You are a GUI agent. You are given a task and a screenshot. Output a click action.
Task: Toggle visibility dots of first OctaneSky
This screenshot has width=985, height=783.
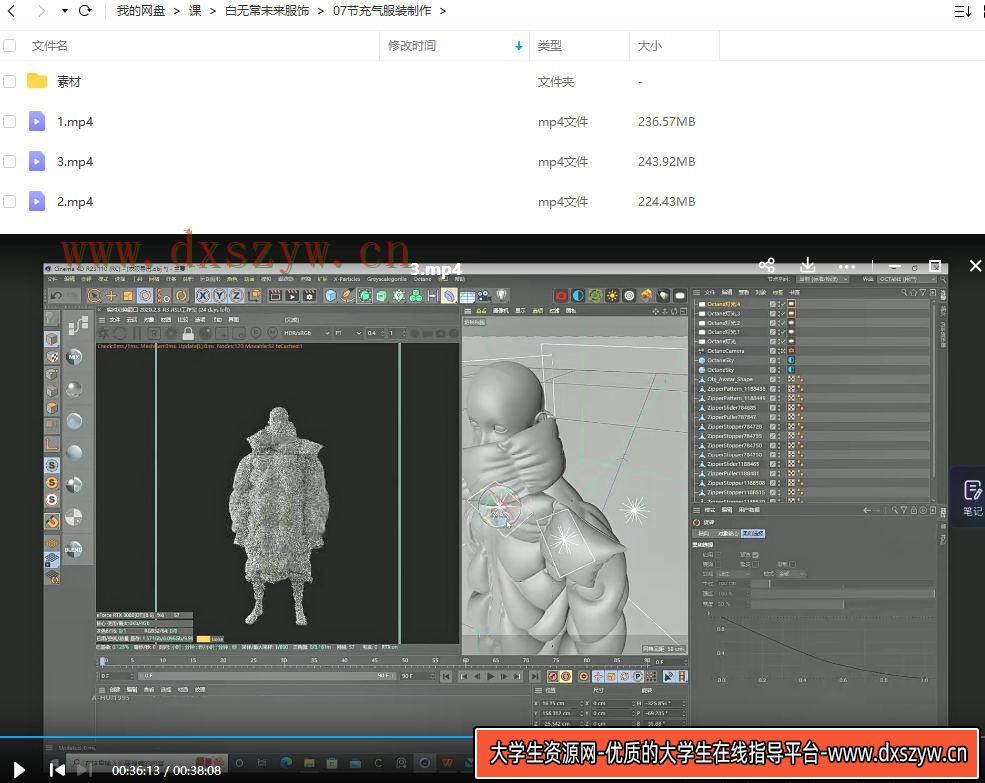coord(779,360)
